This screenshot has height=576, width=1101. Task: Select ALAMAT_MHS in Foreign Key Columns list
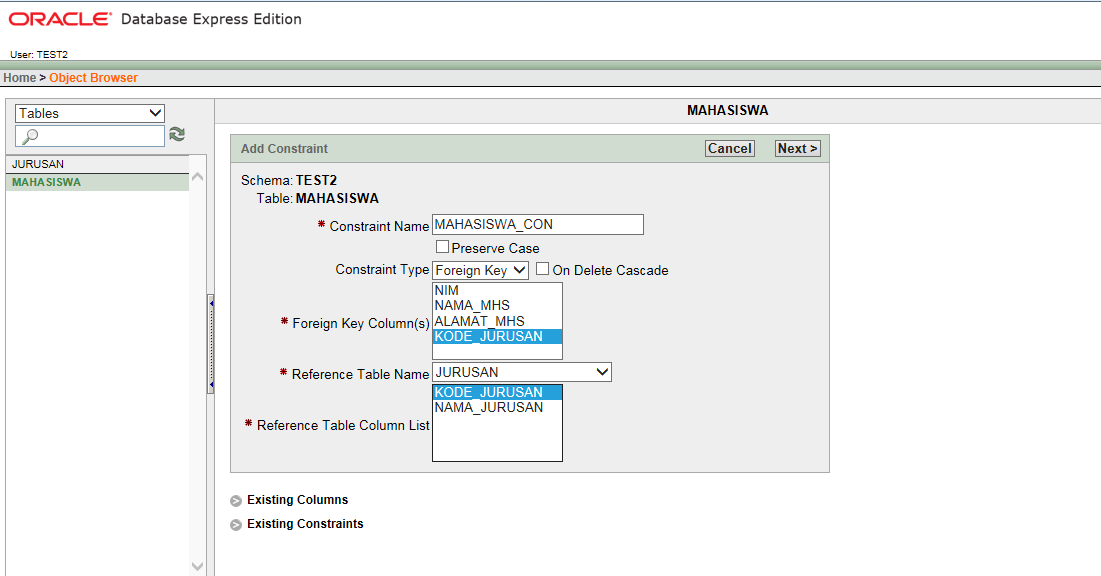[x=497, y=321]
